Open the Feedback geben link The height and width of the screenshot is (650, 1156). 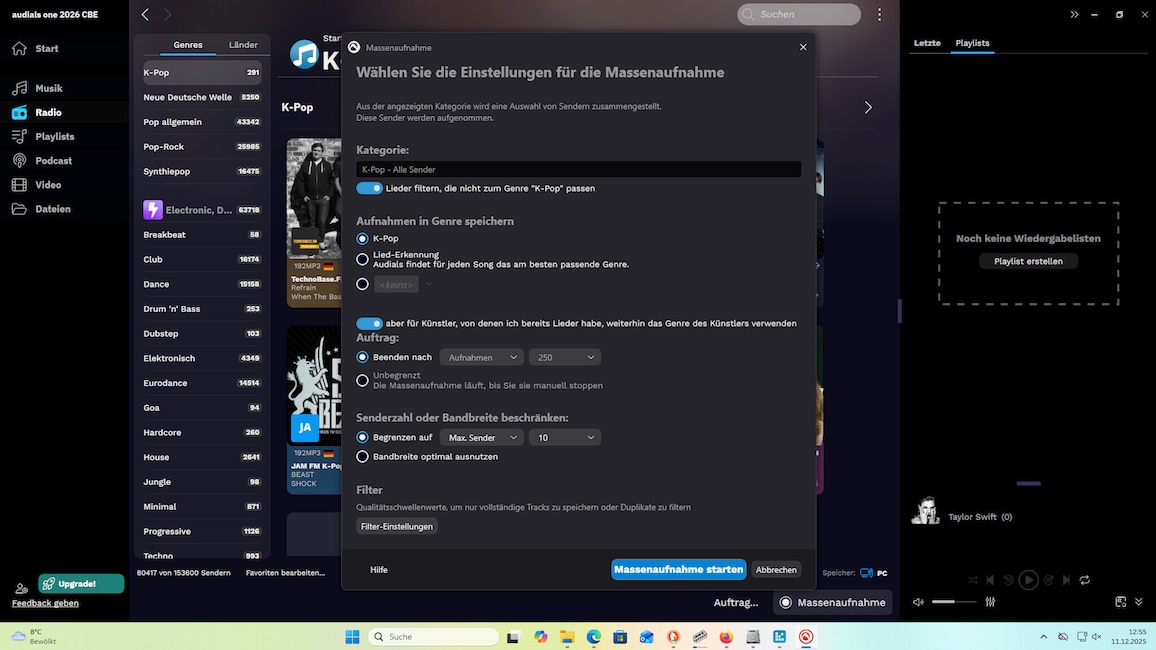pos(45,604)
